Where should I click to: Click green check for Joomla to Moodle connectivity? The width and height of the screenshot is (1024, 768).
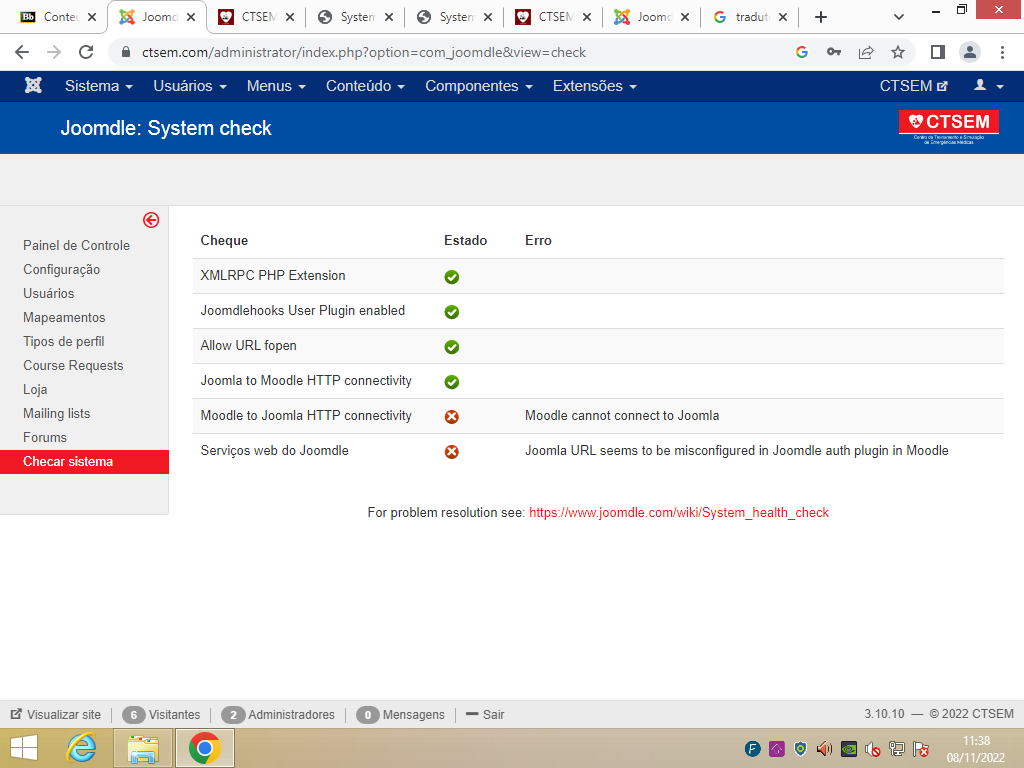451,382
